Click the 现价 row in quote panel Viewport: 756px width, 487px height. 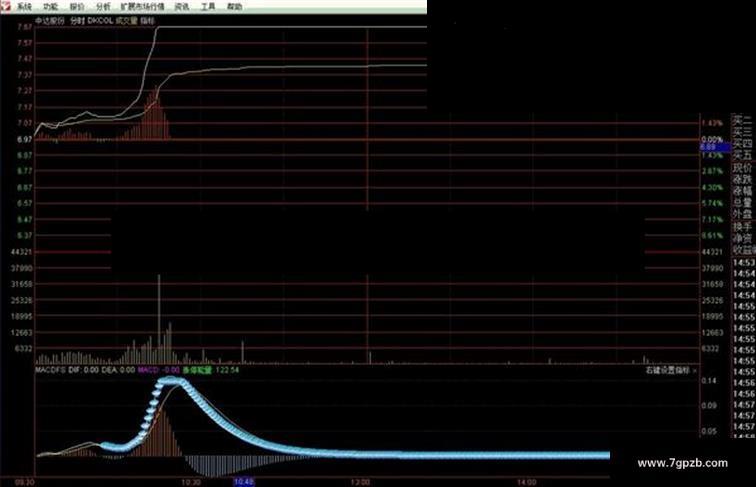coord(743,167)
